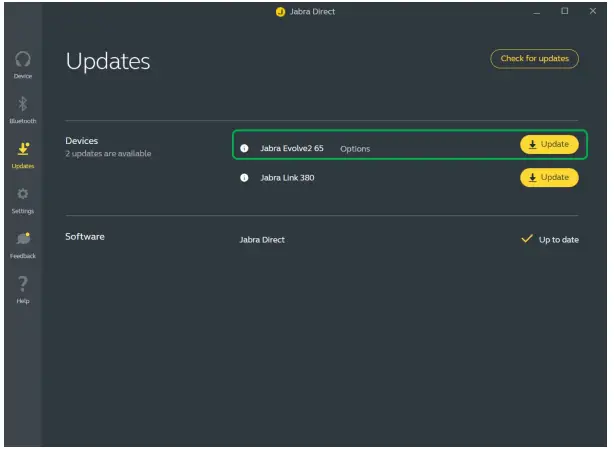614x449 pixels.
Task: Select the Updates download icon in sidebar
Action: (23, 149)
